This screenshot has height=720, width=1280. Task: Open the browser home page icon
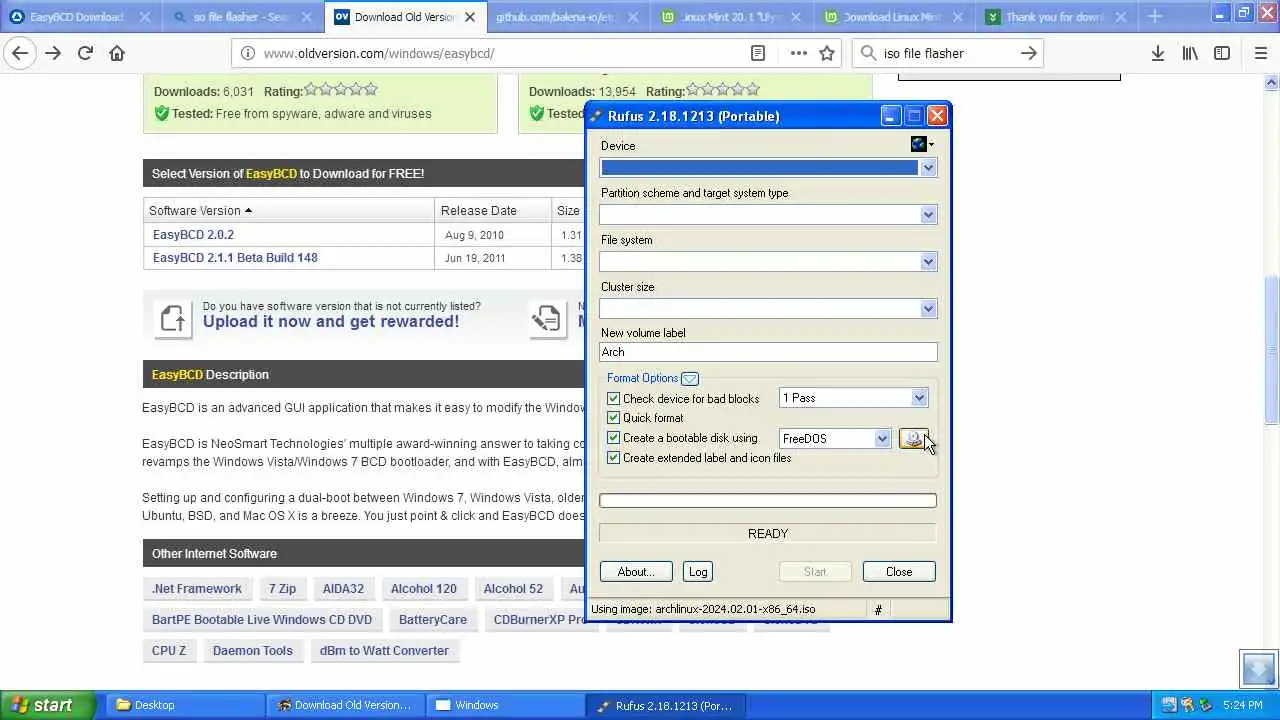pos(117,53)
